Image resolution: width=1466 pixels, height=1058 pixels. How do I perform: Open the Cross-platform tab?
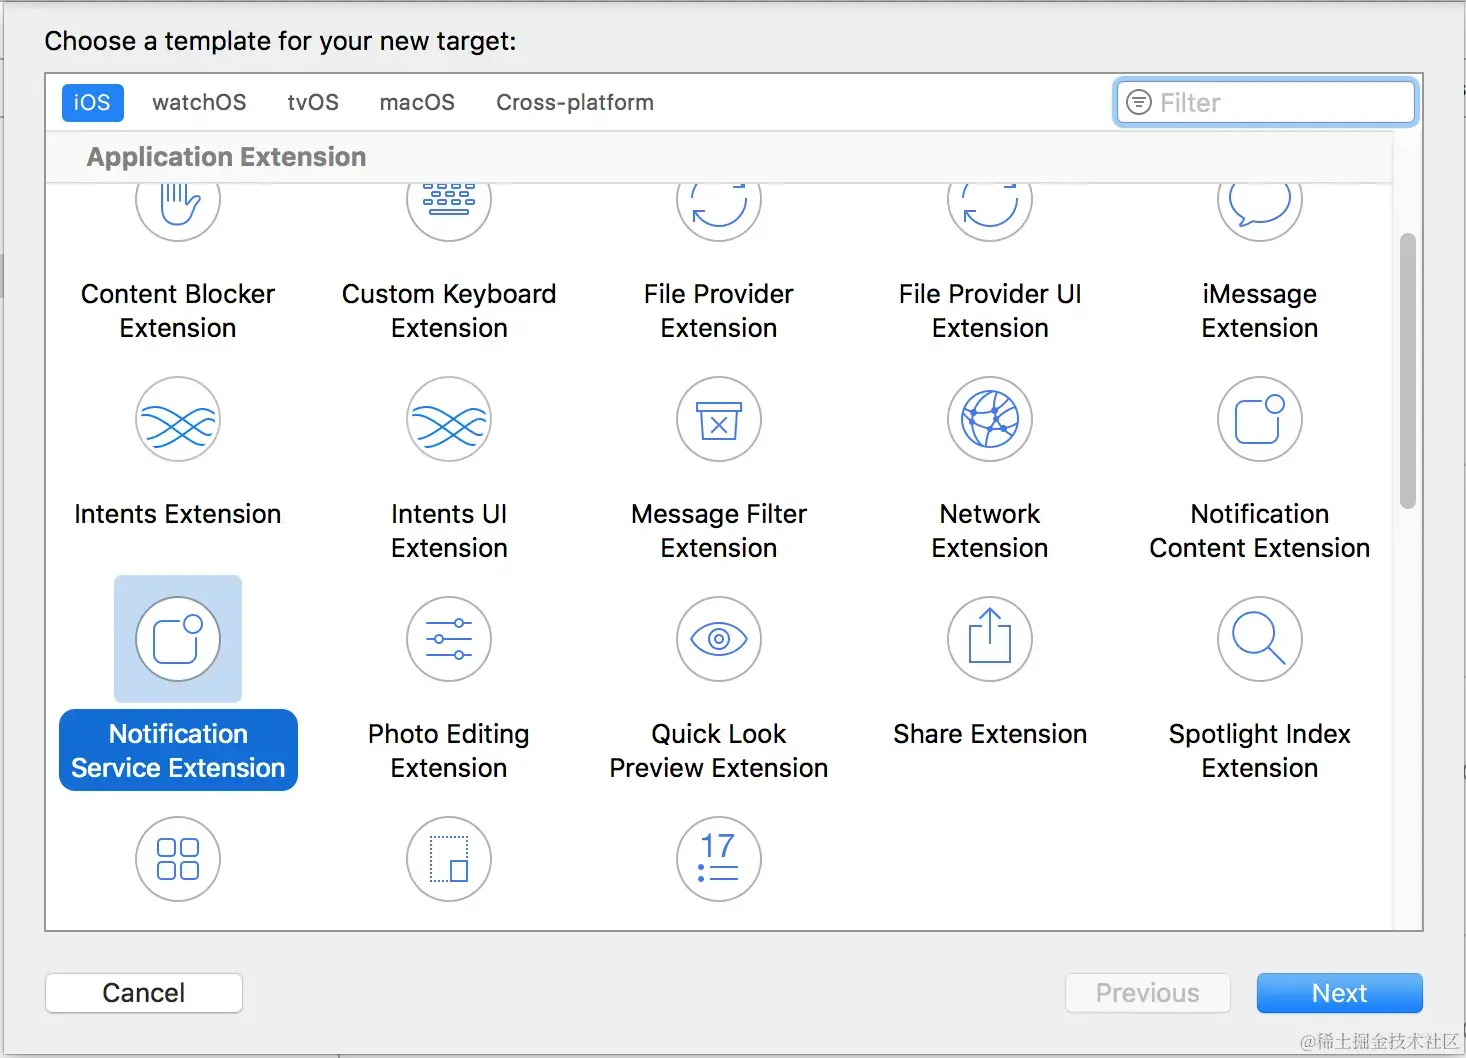[x=575, y=102]
